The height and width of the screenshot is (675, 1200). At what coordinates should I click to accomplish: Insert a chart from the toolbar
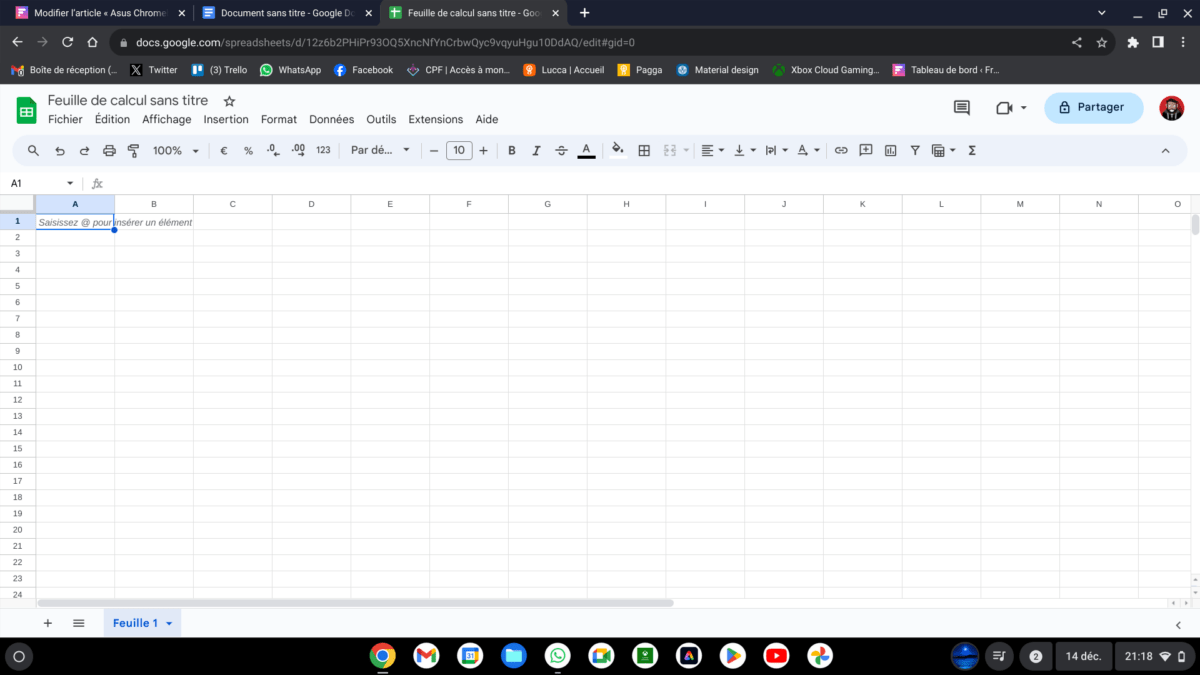890,151
